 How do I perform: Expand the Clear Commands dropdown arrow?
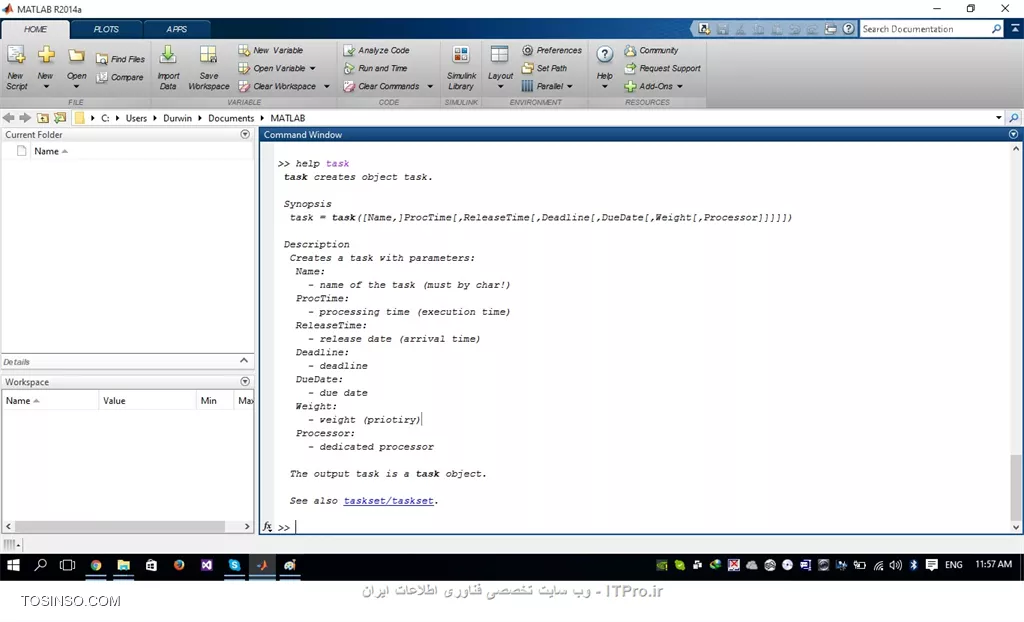(x=430, y=86)
